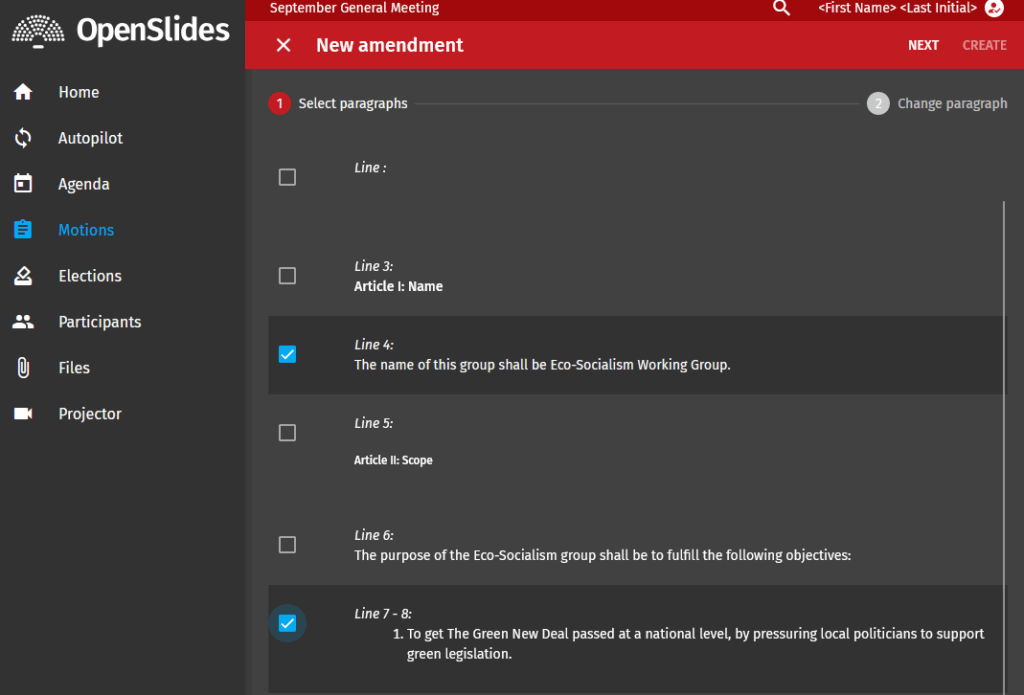This screenshot has height=695, width=1024.
Task: Tick the Line 5 Article II checkbox
Action: click(x=287, y=433)
